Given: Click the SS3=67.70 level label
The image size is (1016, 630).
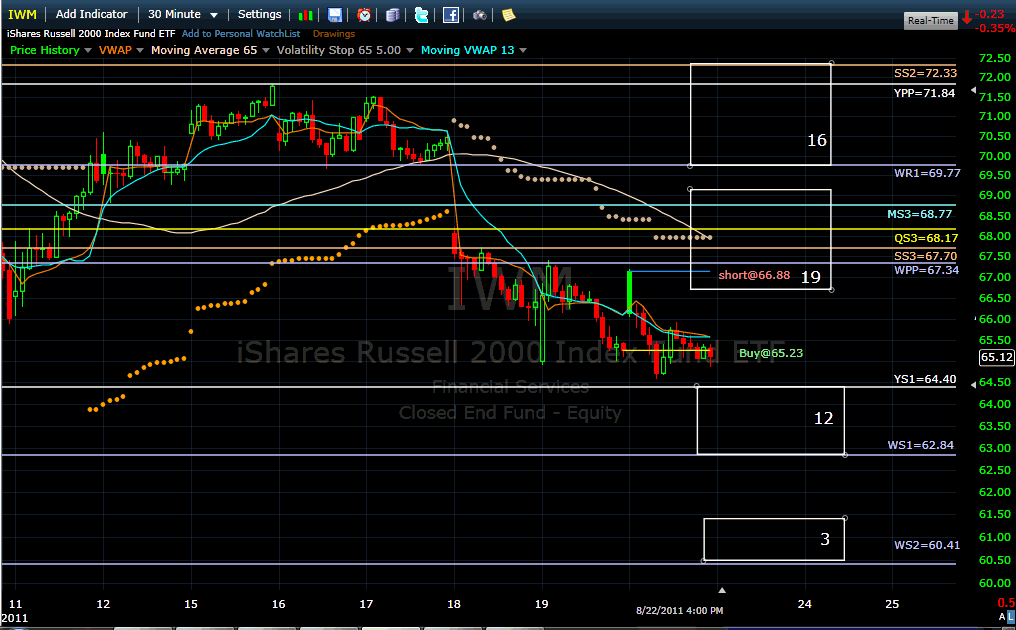Looking at the screenshot, I should tap(925, 256).
